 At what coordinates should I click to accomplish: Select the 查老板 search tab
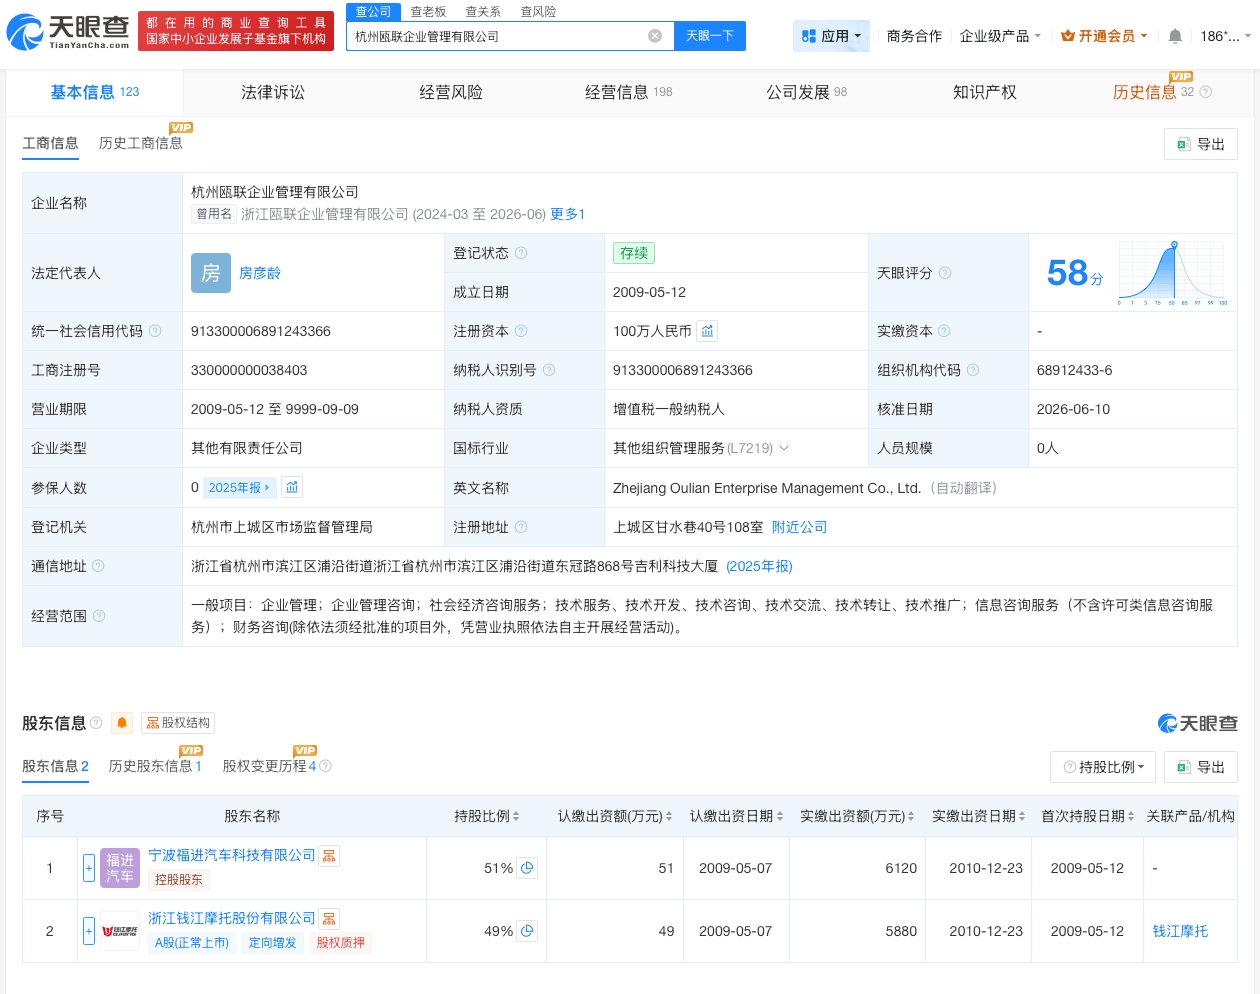[428, 11]
